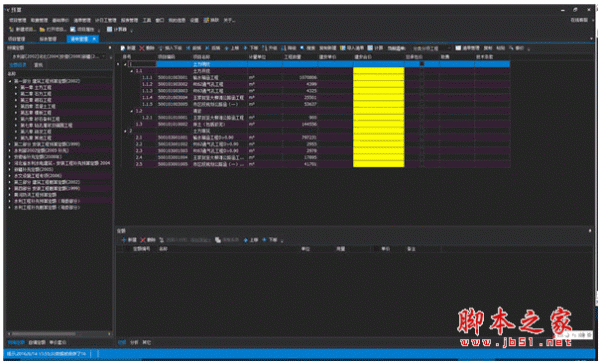Click the red X 删除 in the 定额 toolbar
This screenshot has width=600, height=363.
tap(148, 240)
